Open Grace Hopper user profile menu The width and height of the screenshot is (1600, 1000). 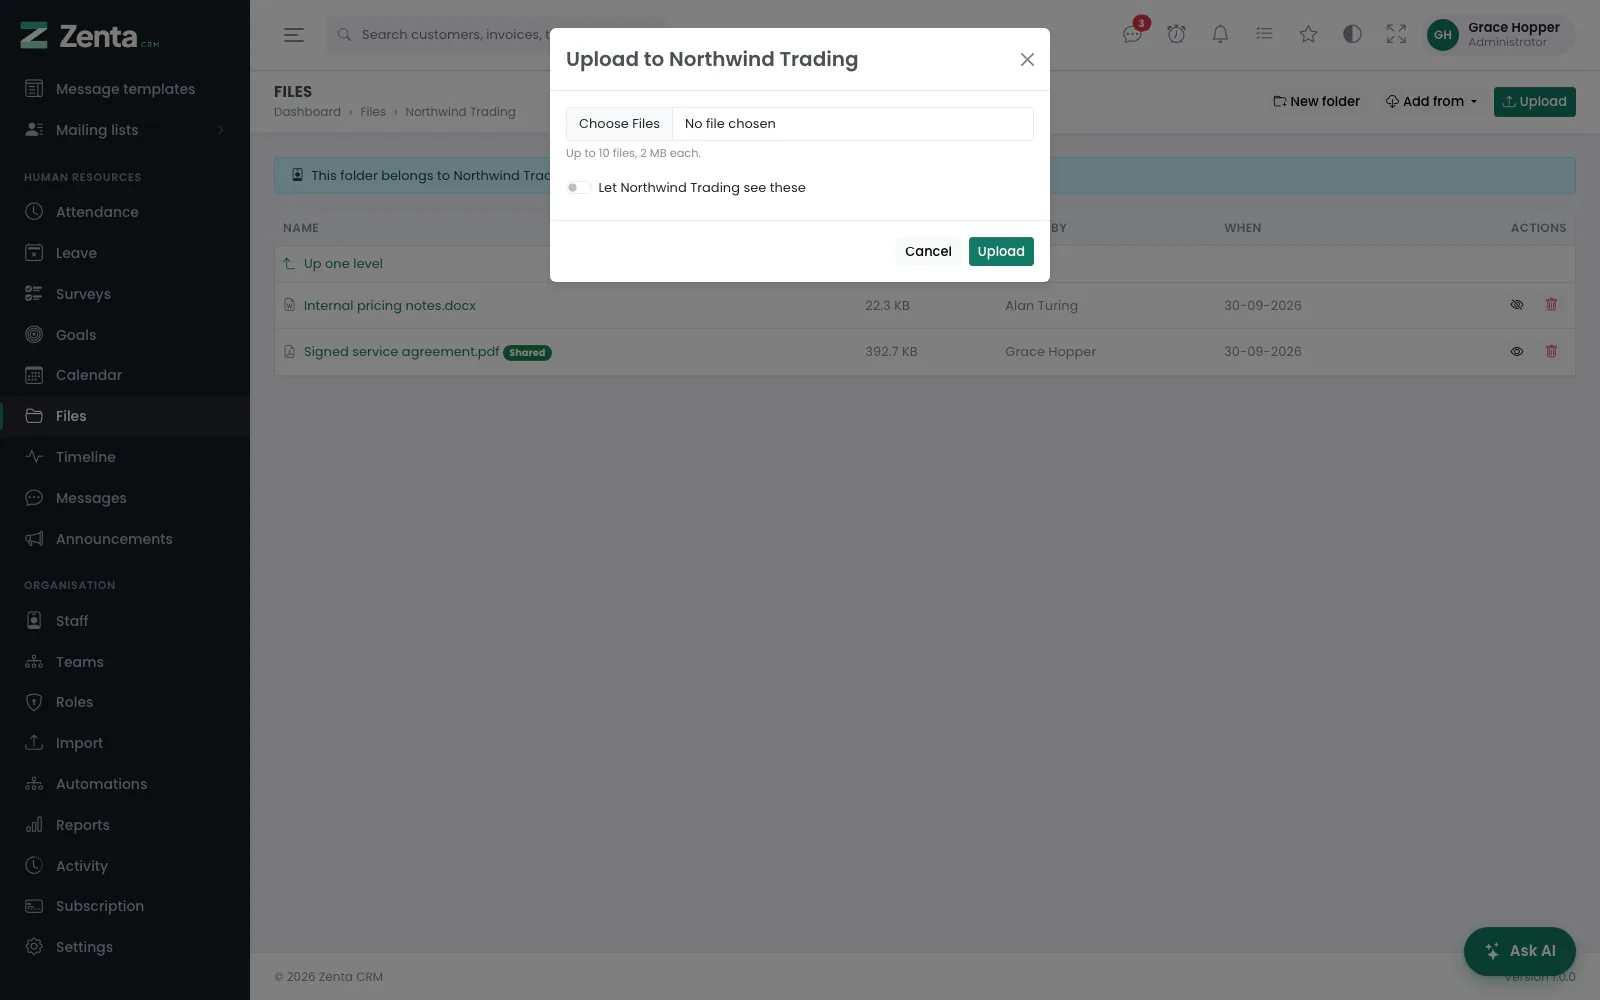coord(1499,34)
